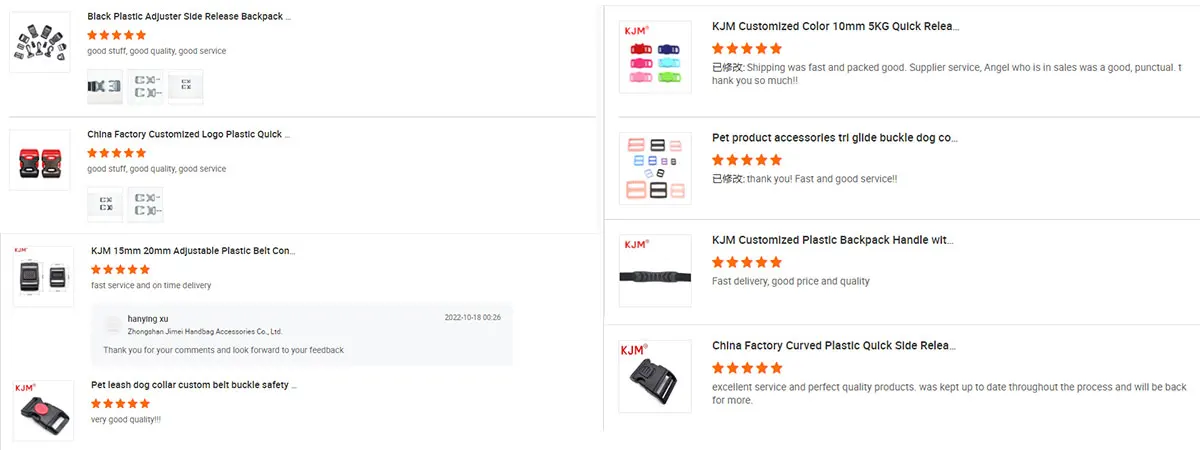View second review photo under China Factory Customized Logo review
The width and height of the screenshot is (1200, 450).
click(x=145, y=204)
